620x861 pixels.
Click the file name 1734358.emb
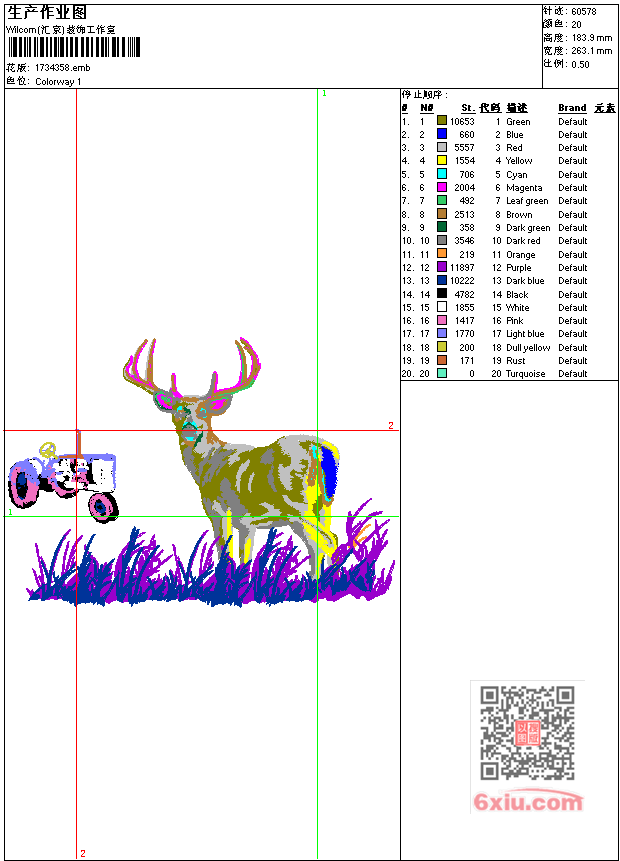pos(63,68)
